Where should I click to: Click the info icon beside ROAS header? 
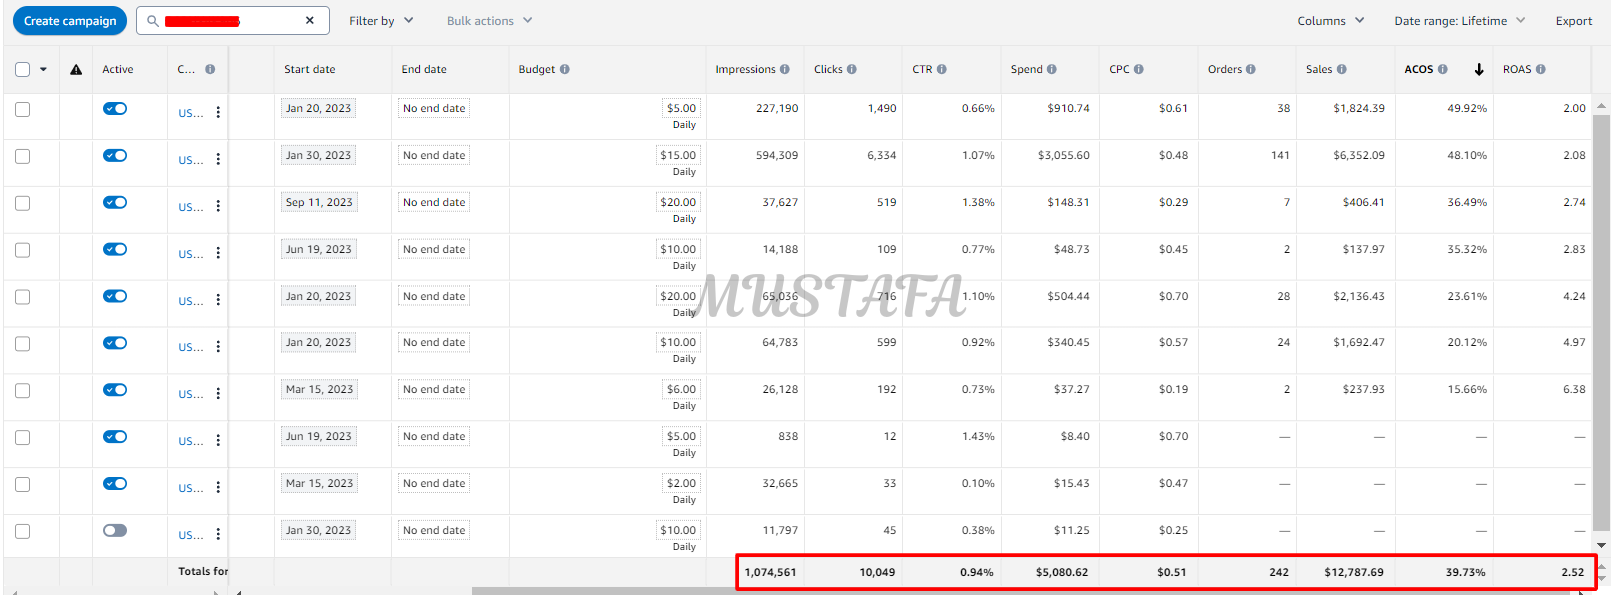(x=1540, y=70)
